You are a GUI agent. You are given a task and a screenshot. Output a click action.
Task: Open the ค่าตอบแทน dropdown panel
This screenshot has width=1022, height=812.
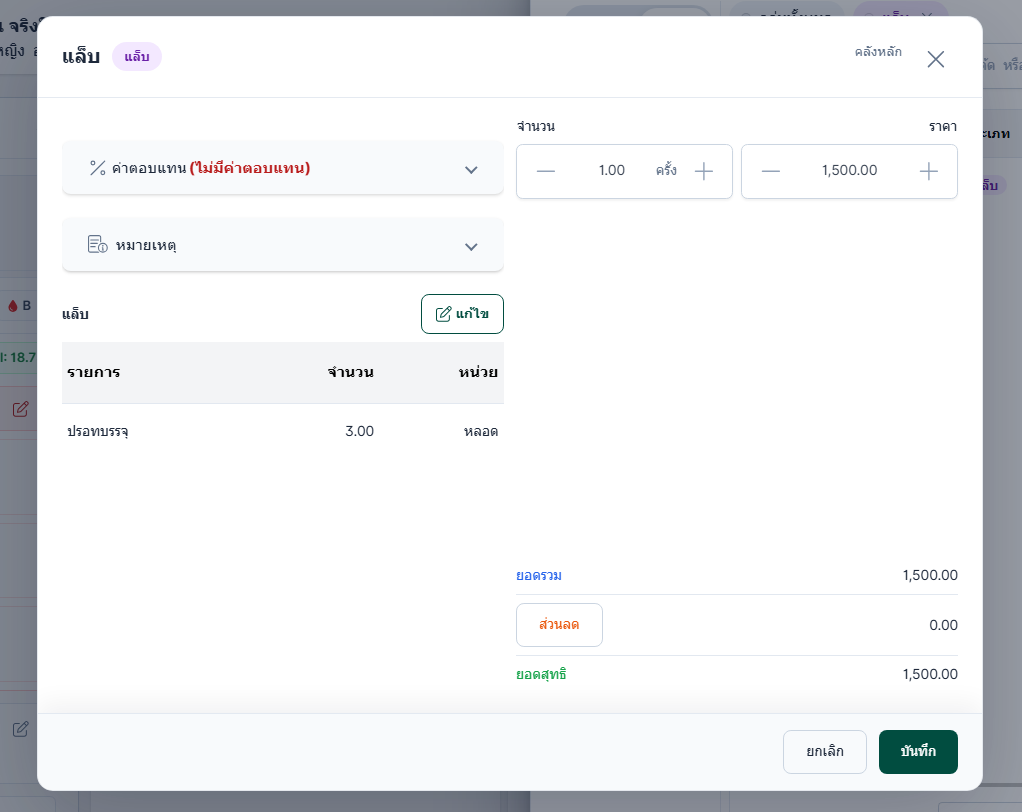pyautogui.click(x=283, y=168)
